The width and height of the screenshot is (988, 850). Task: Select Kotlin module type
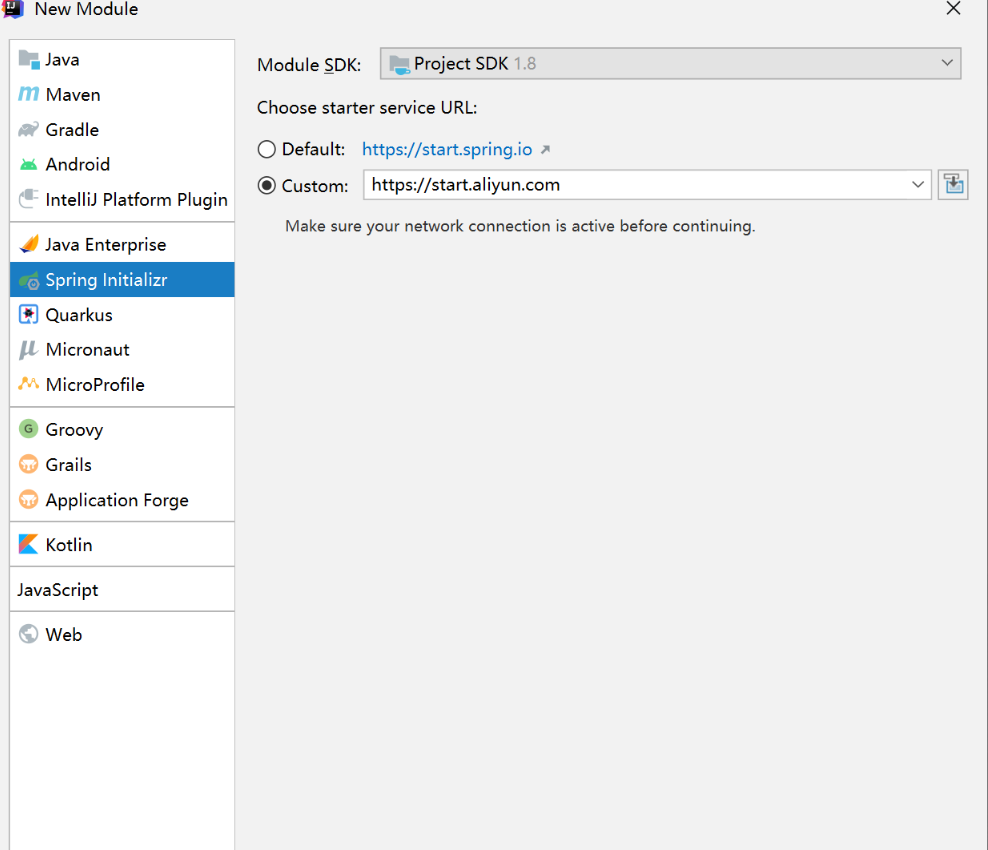click(x=122, y=544)
